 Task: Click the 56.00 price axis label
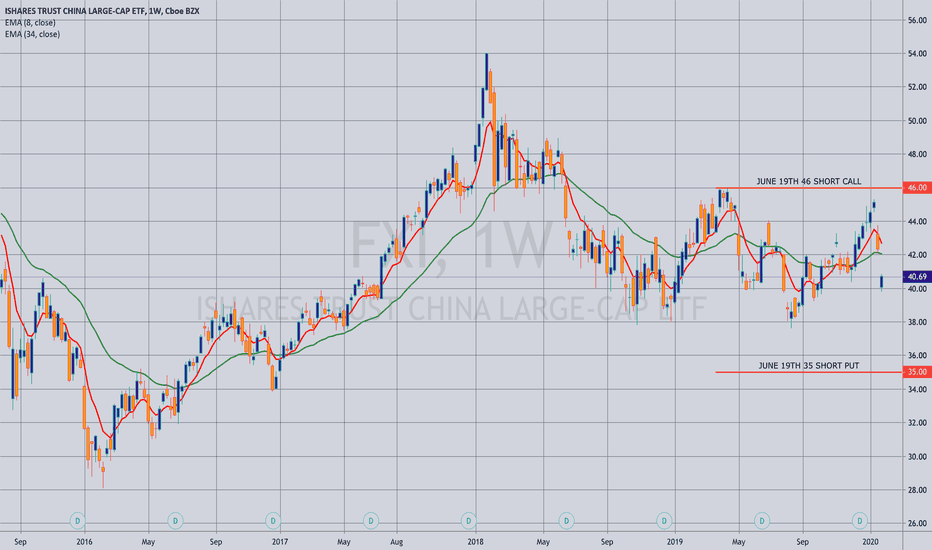click(917, 20)
